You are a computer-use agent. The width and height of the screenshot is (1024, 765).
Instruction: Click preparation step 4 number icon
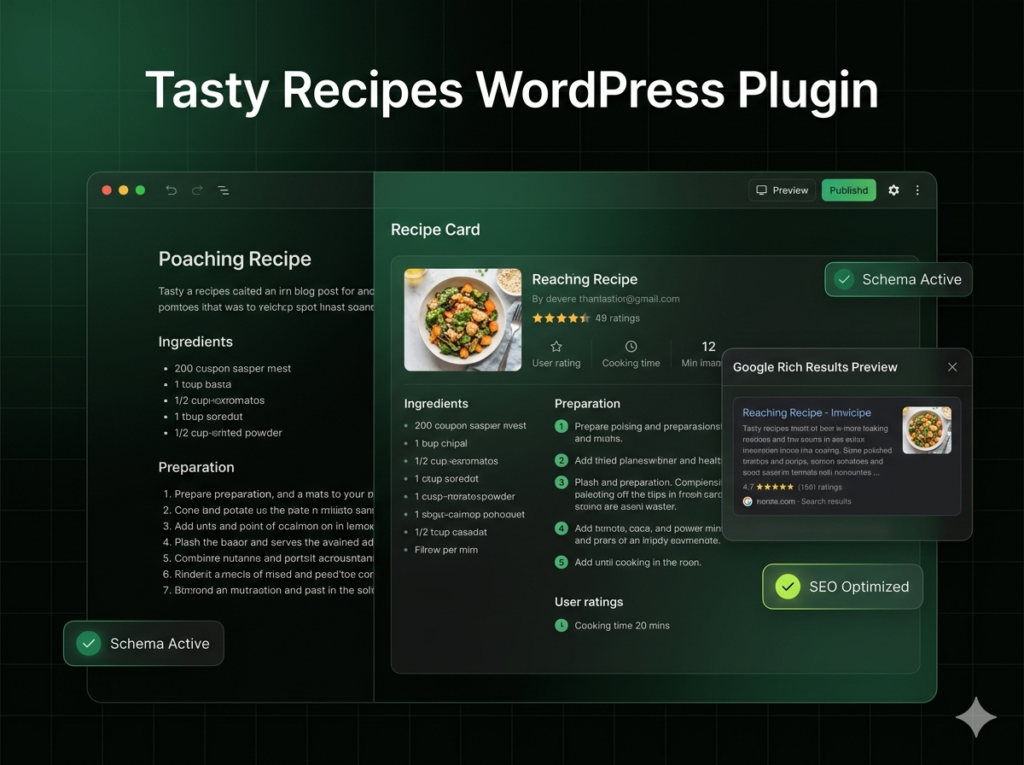561,529
